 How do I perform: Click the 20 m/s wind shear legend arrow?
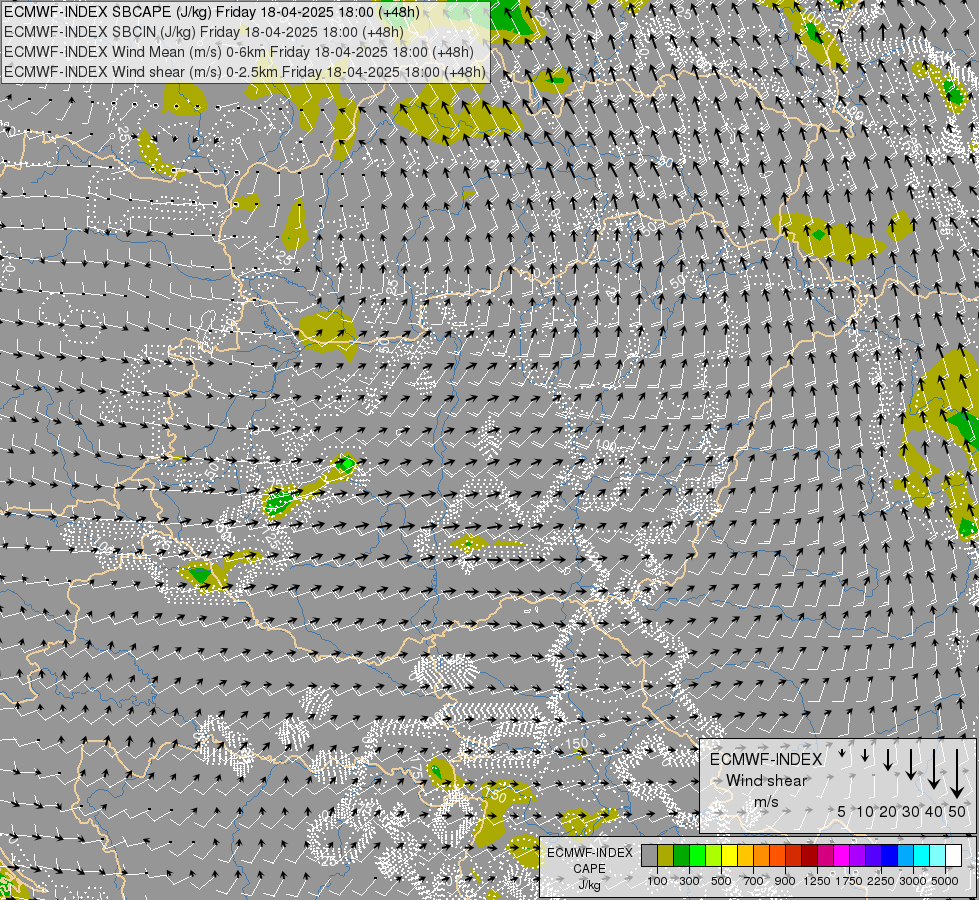pyautogui.click(x=888, y=759)
